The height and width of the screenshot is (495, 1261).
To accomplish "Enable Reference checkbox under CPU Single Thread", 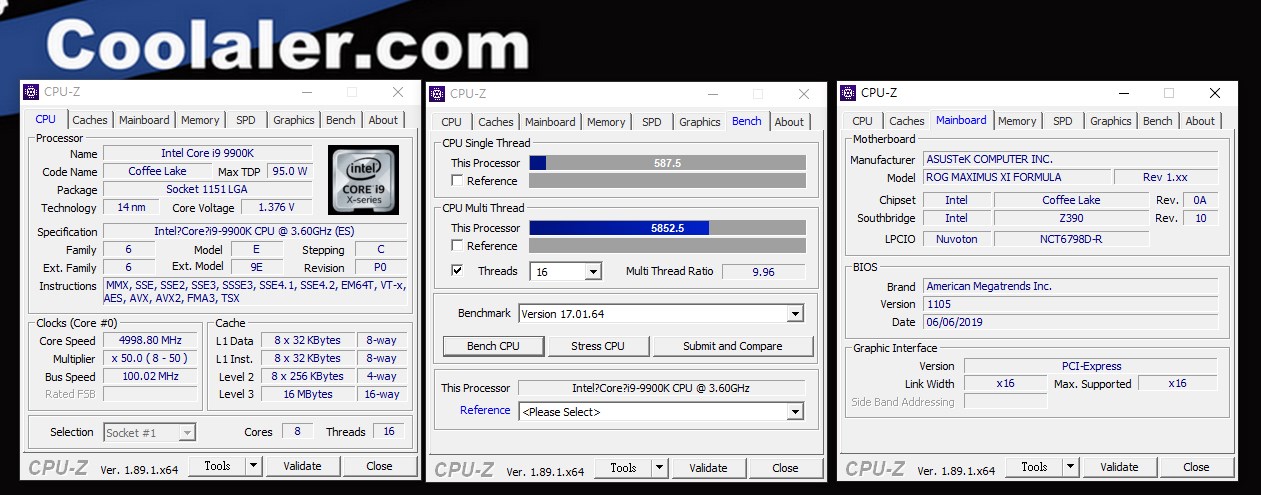I will point(457,181).
